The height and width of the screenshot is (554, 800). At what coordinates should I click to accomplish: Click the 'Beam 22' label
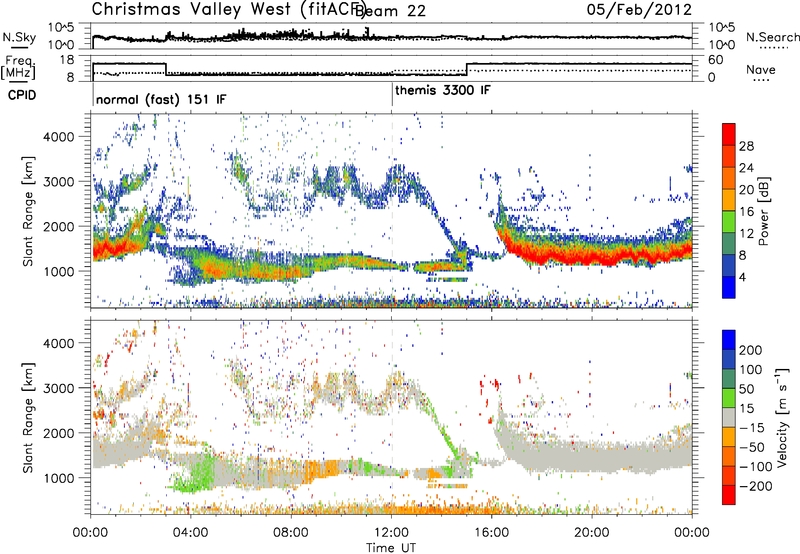[x=390, y=11]
